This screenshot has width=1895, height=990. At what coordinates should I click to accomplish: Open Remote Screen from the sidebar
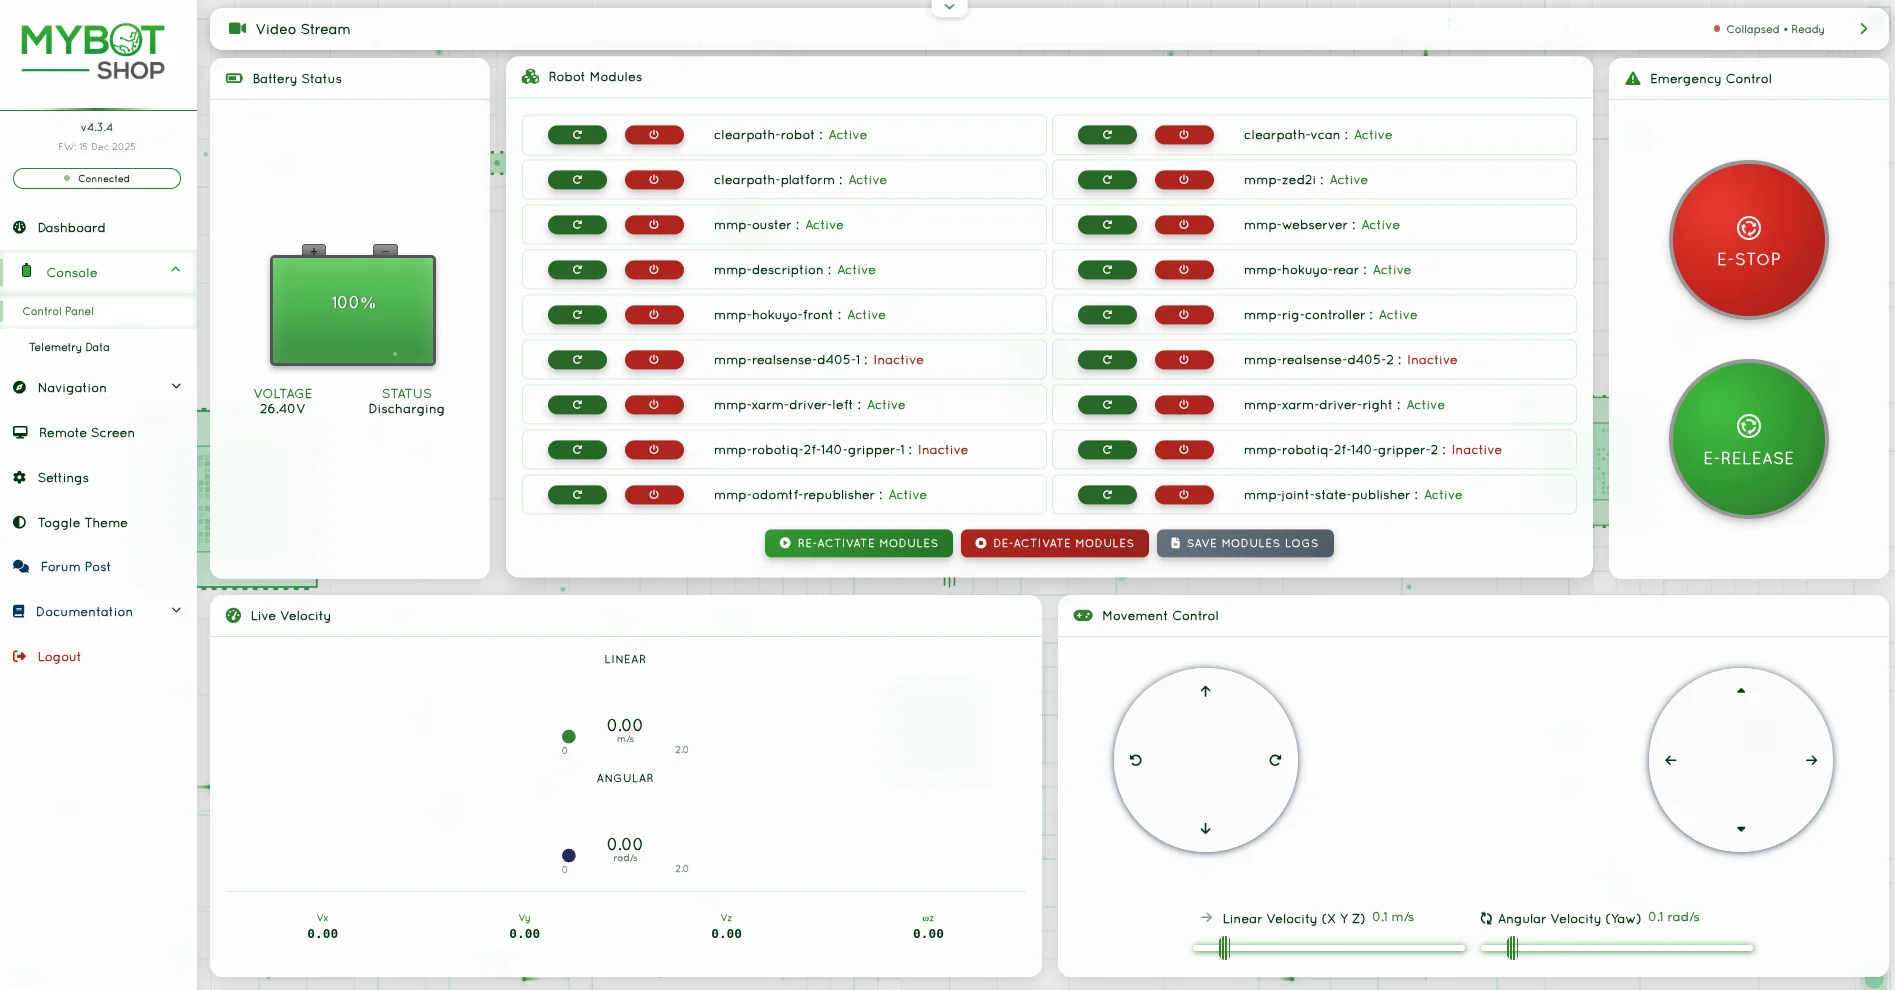click(86, 433)
